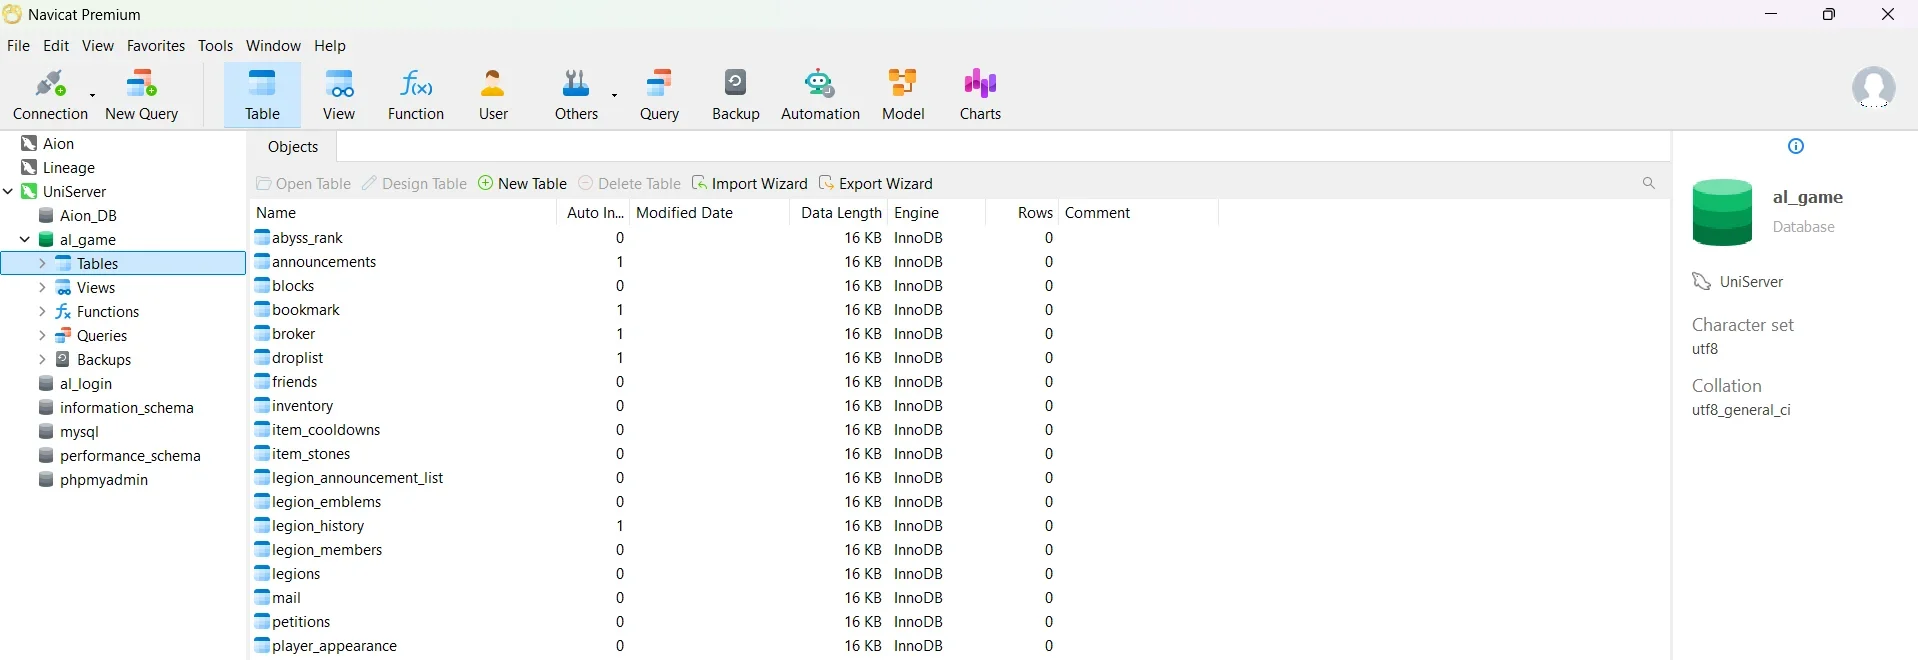Screen dimensions: 1918x660
Task: Sort by the Name column header
Action: [x=403, y=213]
